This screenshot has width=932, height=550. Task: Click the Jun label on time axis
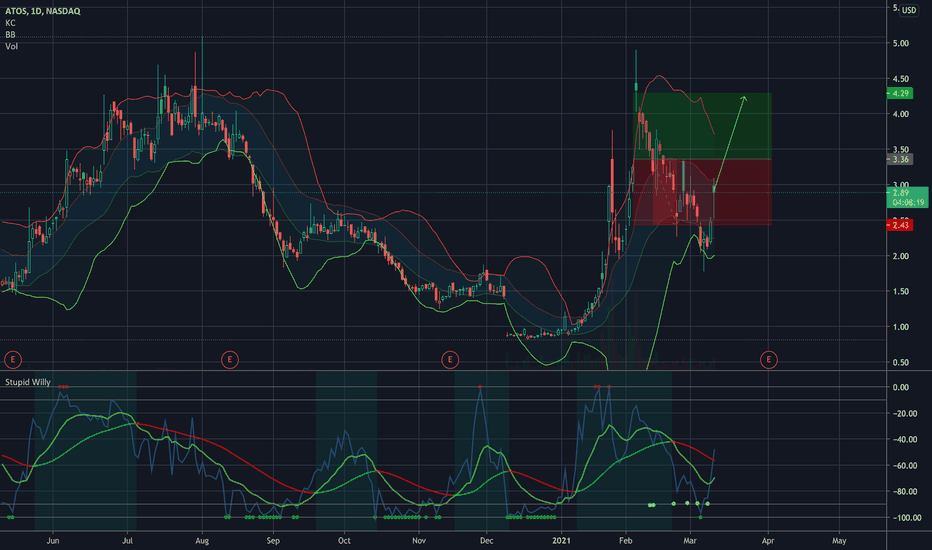pyautogui.click(x=53, y=540)
